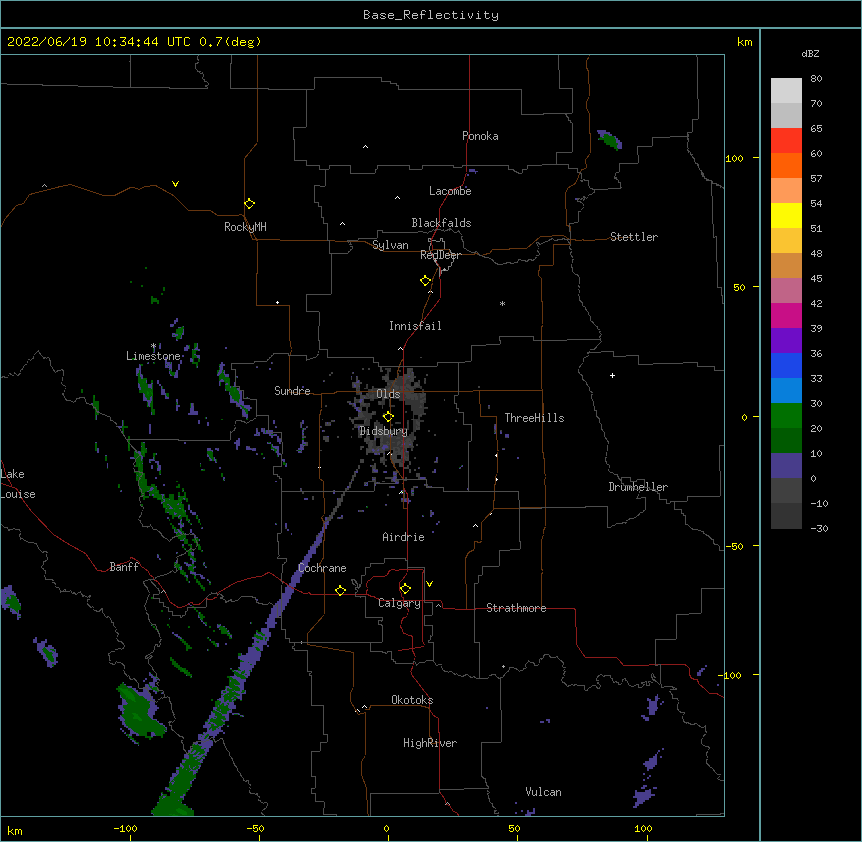Click the Calgary city label
Screen dimensions: 862x842
point(399,603)
